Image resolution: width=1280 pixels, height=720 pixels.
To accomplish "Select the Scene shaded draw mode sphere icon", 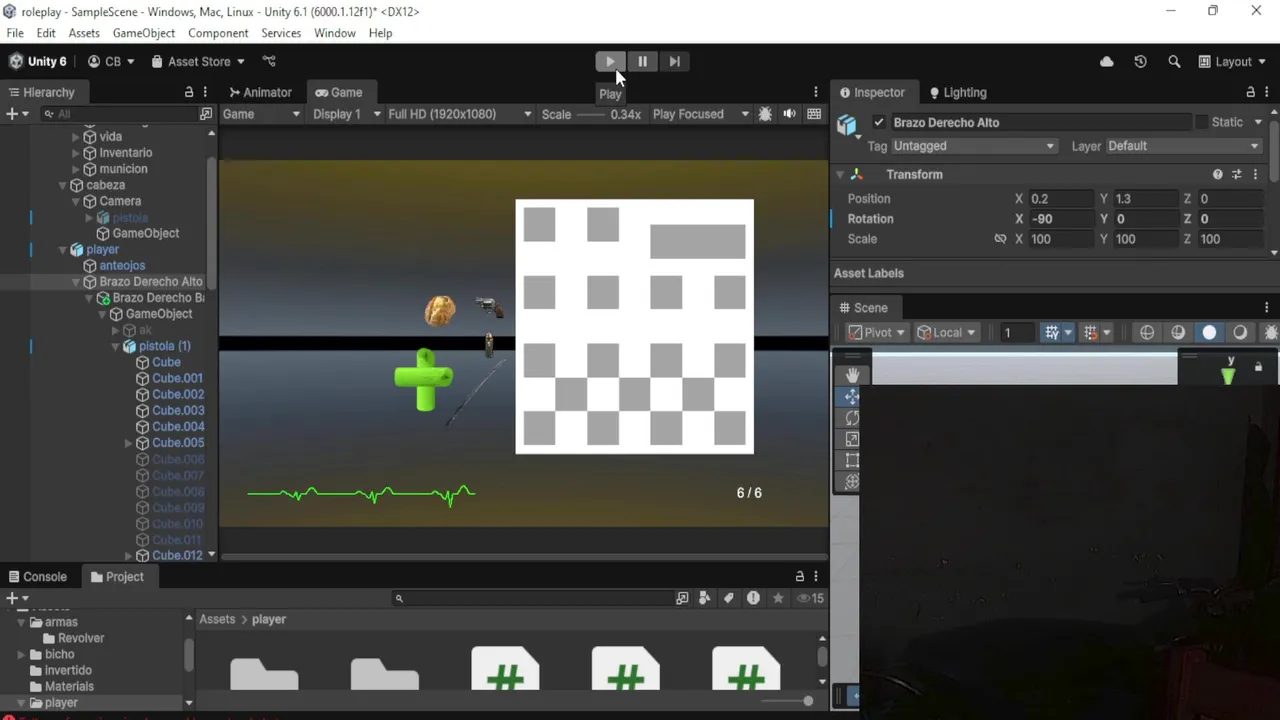I will click(1209, 333).
